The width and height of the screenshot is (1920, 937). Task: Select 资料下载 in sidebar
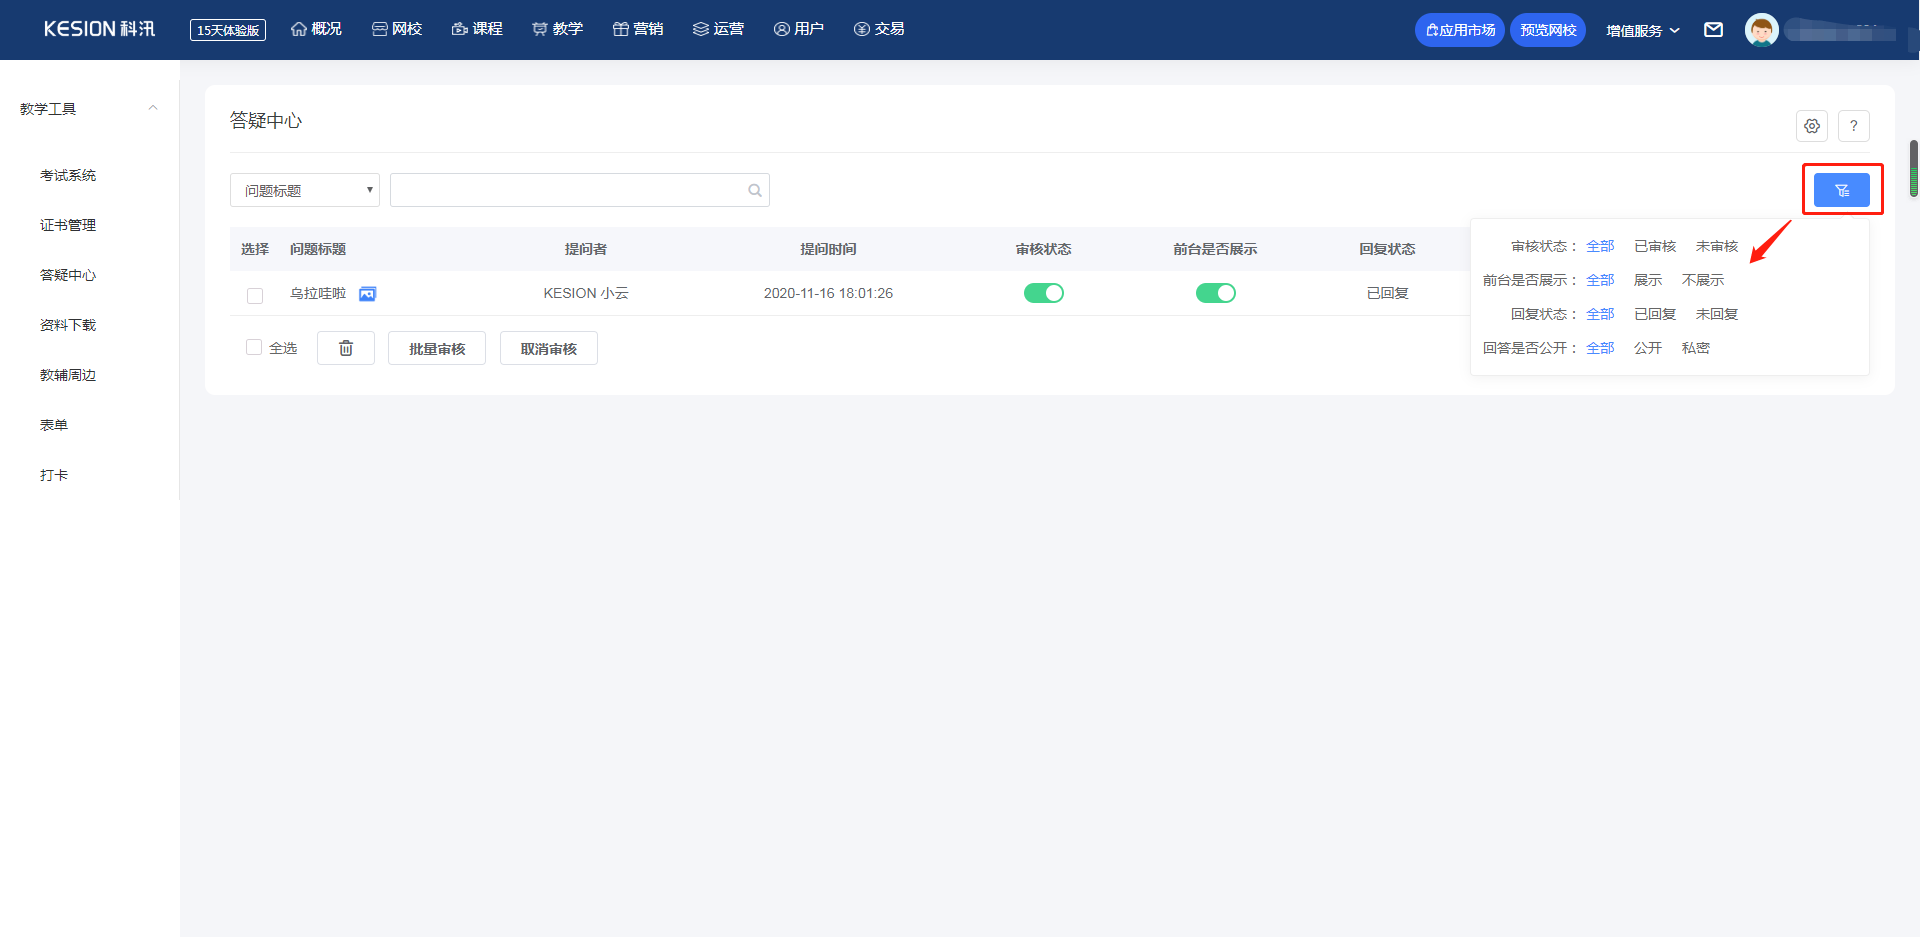(x=68, y=325)
